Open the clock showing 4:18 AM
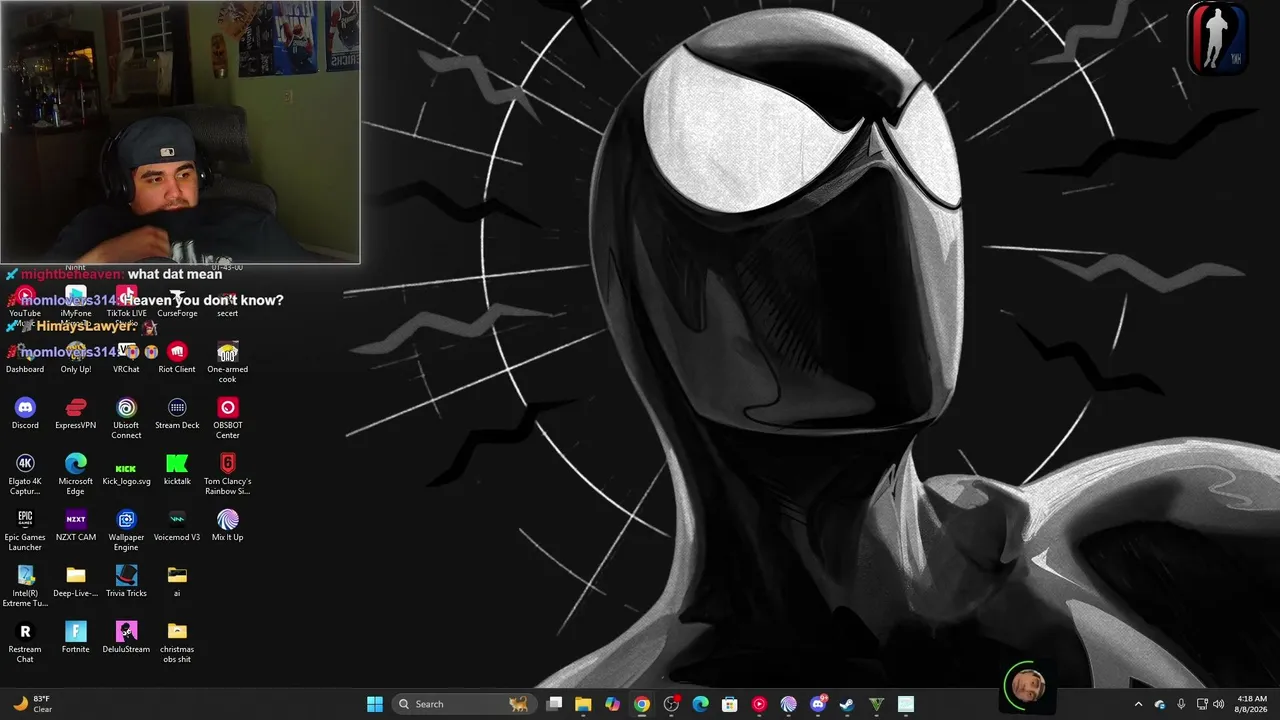 coord(1252,704)
